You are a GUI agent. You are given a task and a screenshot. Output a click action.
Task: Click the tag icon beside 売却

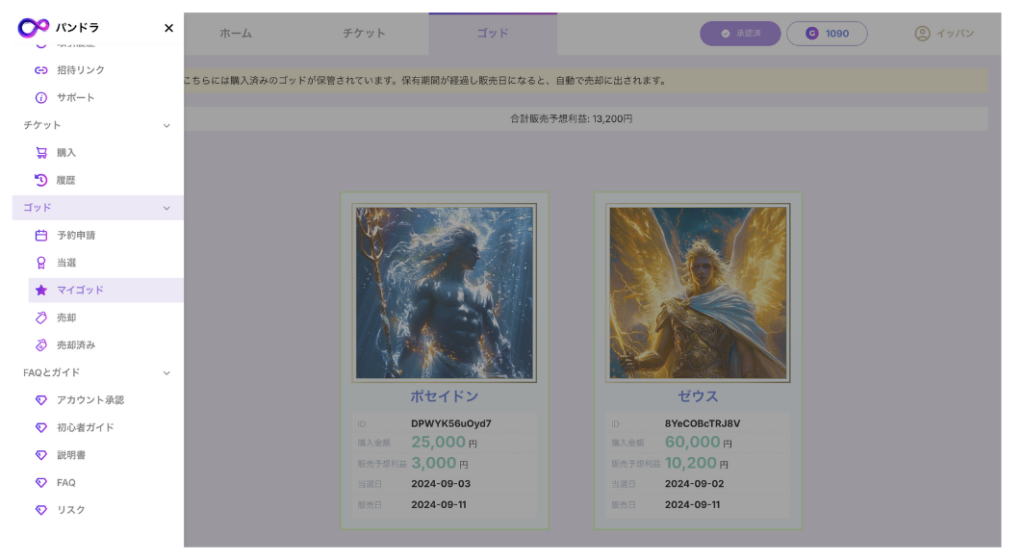41,318
